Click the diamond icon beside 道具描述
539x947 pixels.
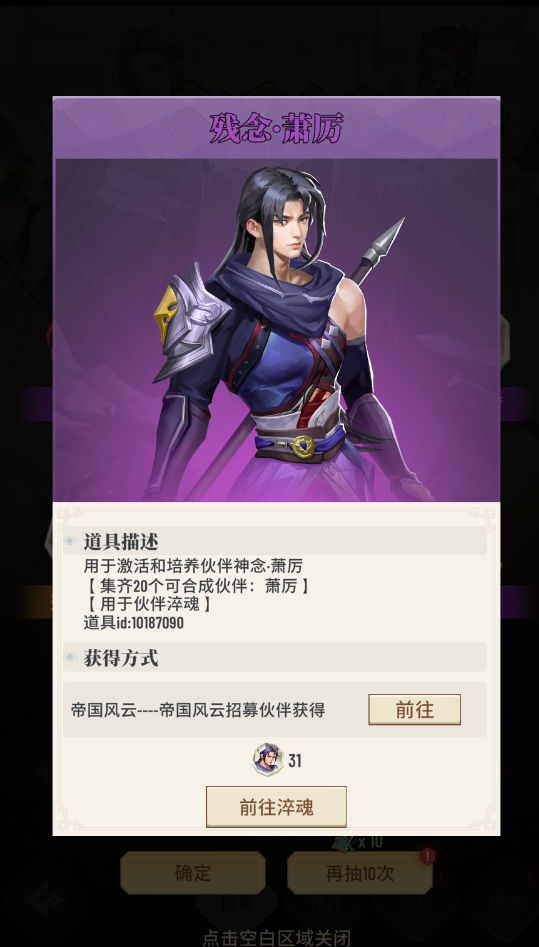point(71,540)
